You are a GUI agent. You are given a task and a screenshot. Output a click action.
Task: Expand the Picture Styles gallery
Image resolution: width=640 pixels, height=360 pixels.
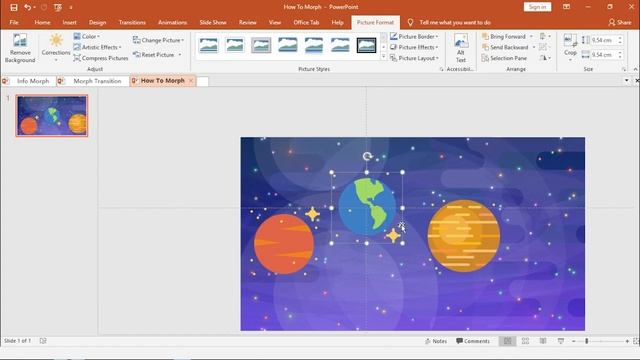click(x=384, y=58)
